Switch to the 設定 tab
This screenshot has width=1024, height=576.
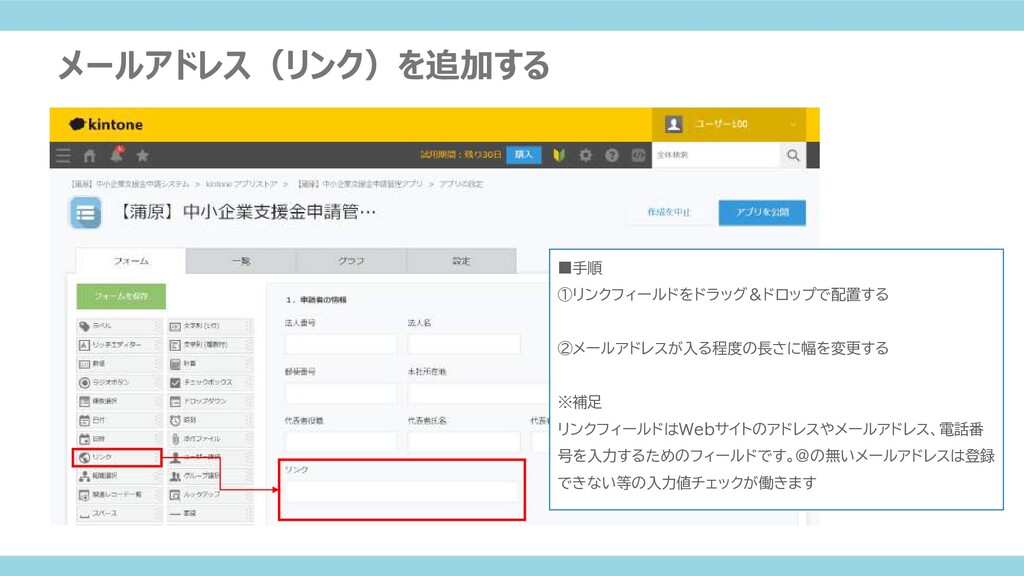(461, 261)
